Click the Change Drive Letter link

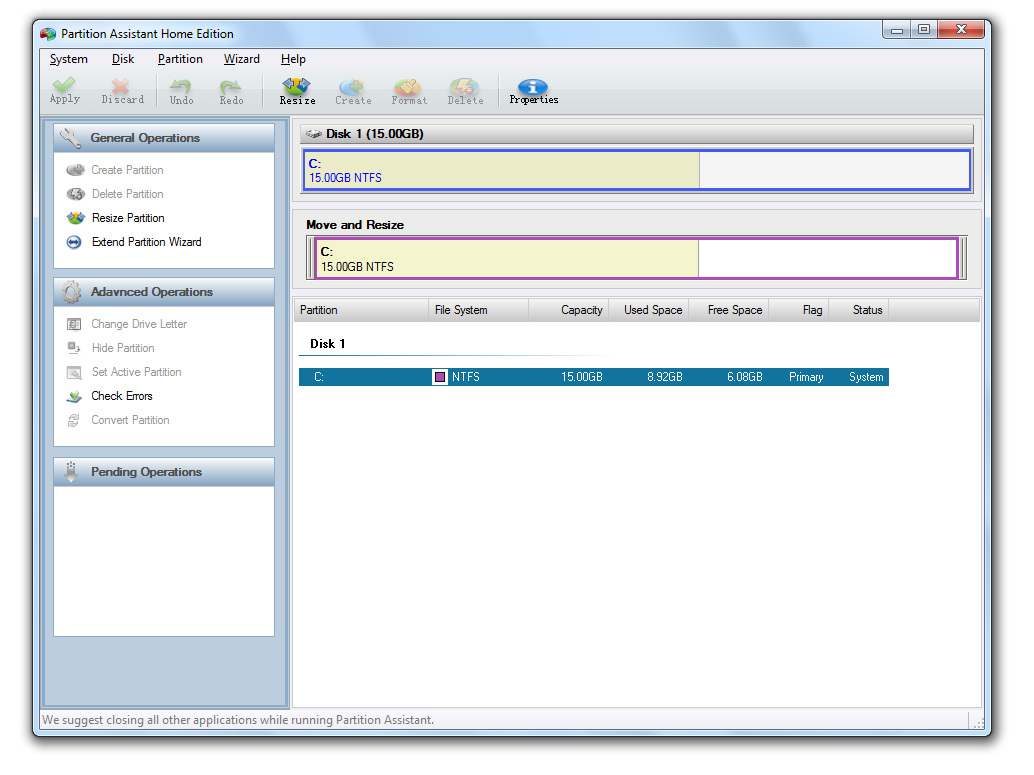139,324
